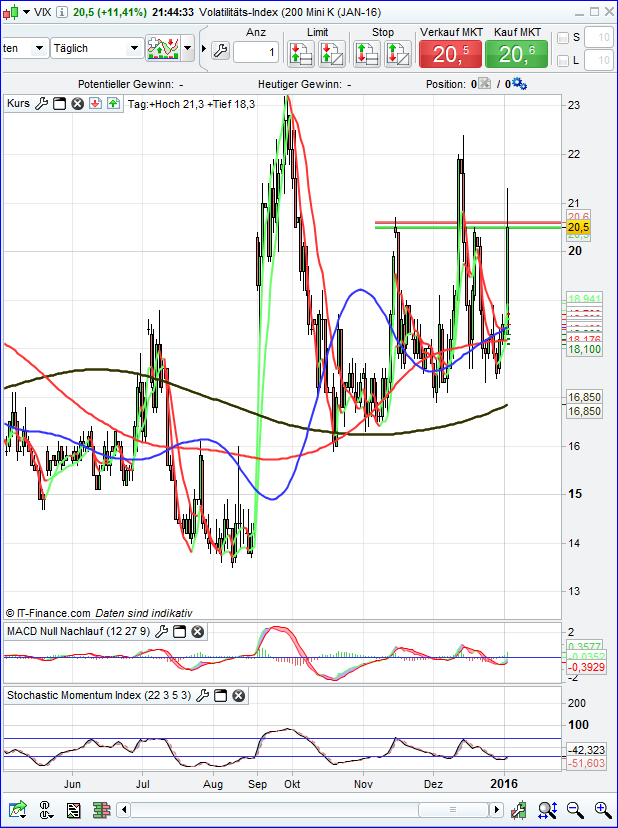Click the MACD Null Nachlauf (12 27 9) label
The height and width of the screenshot is (828, 618).
[x=79, y=631]
